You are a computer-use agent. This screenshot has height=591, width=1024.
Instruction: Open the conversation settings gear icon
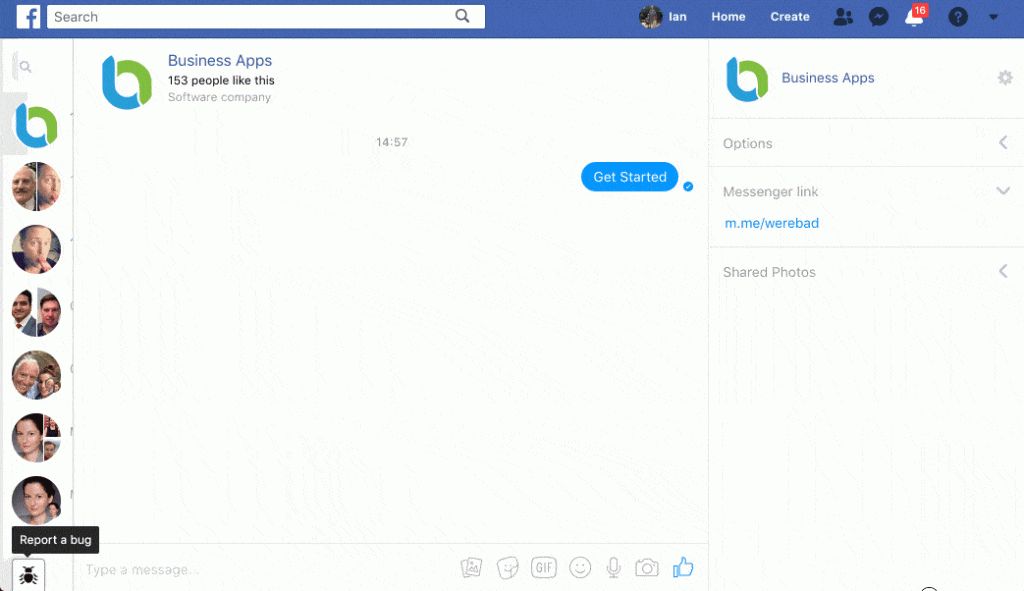coord(1005,78)
